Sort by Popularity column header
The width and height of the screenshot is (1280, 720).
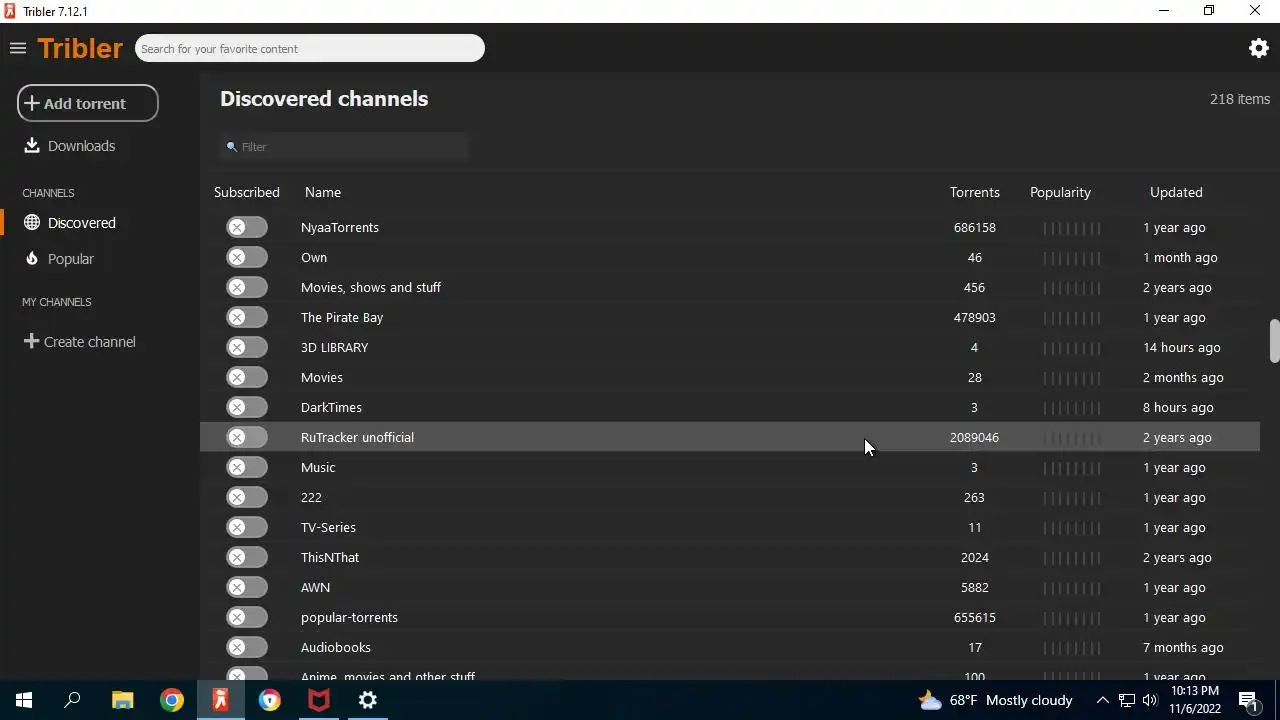coord(1061,192)
